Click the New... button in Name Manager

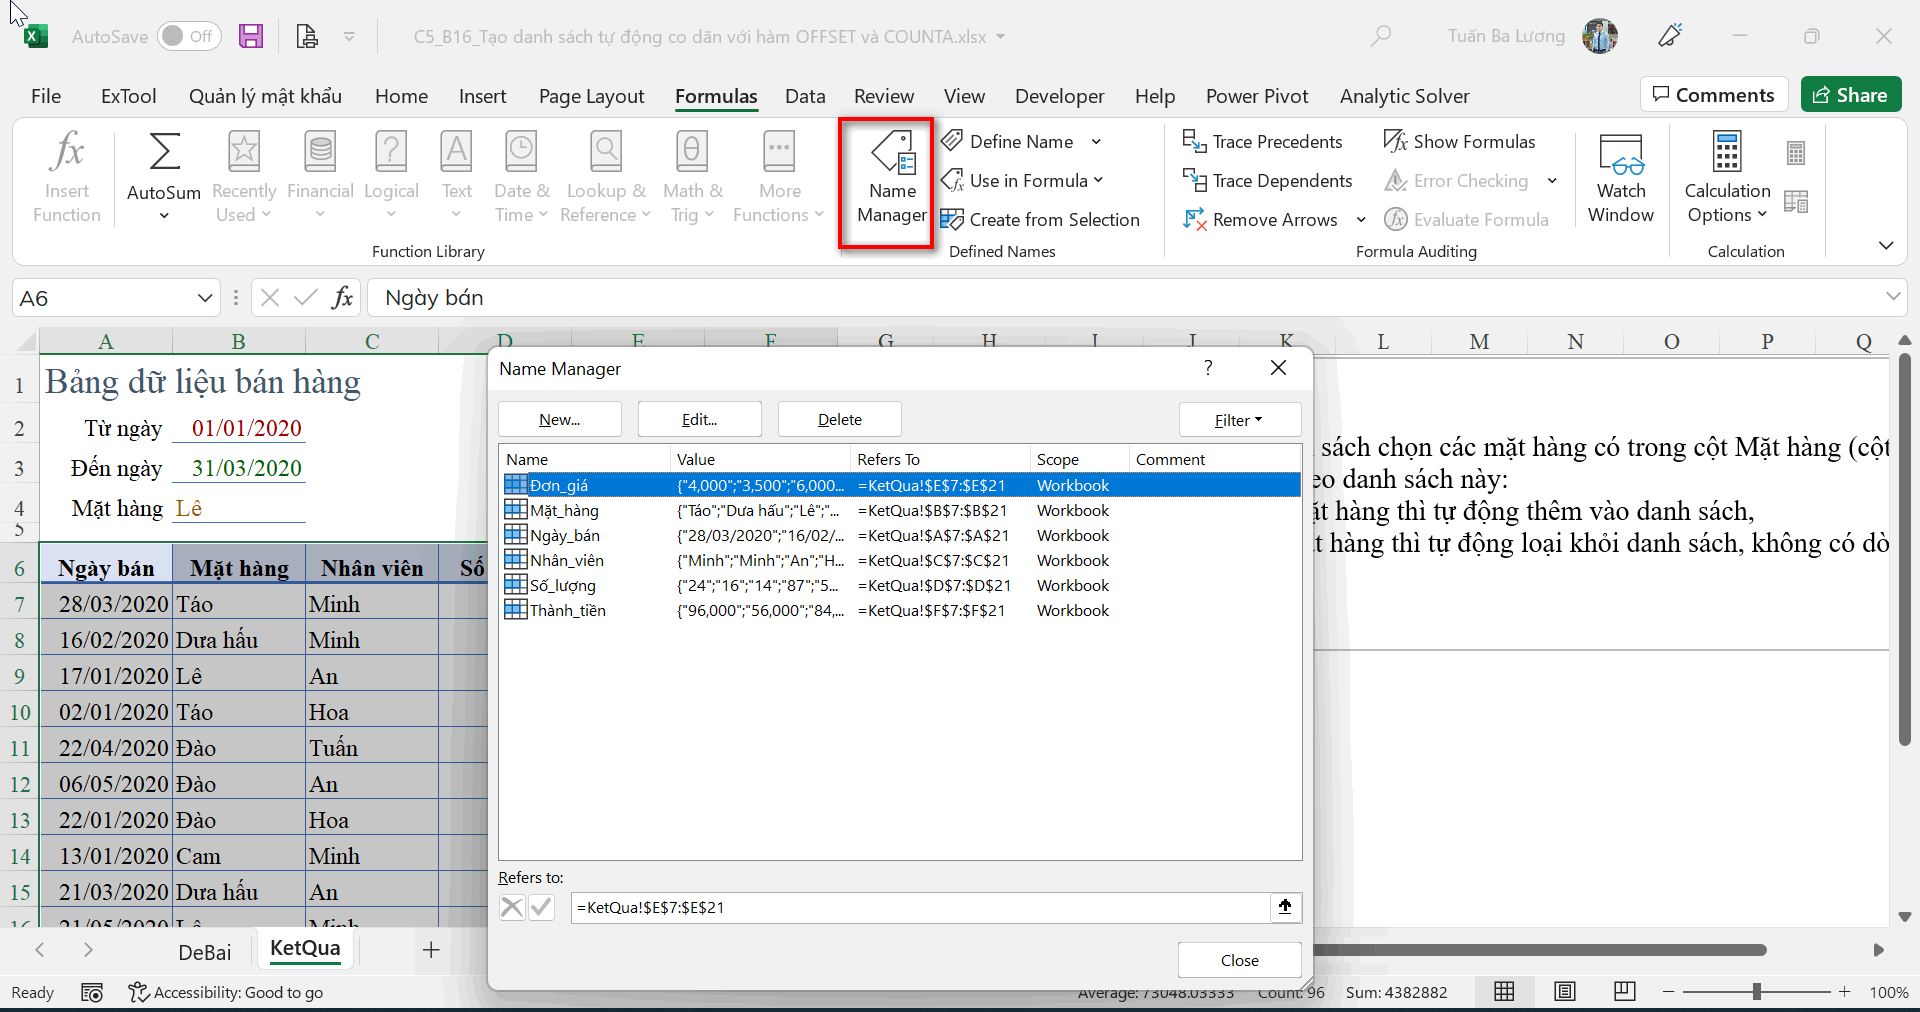pos(559,420)
